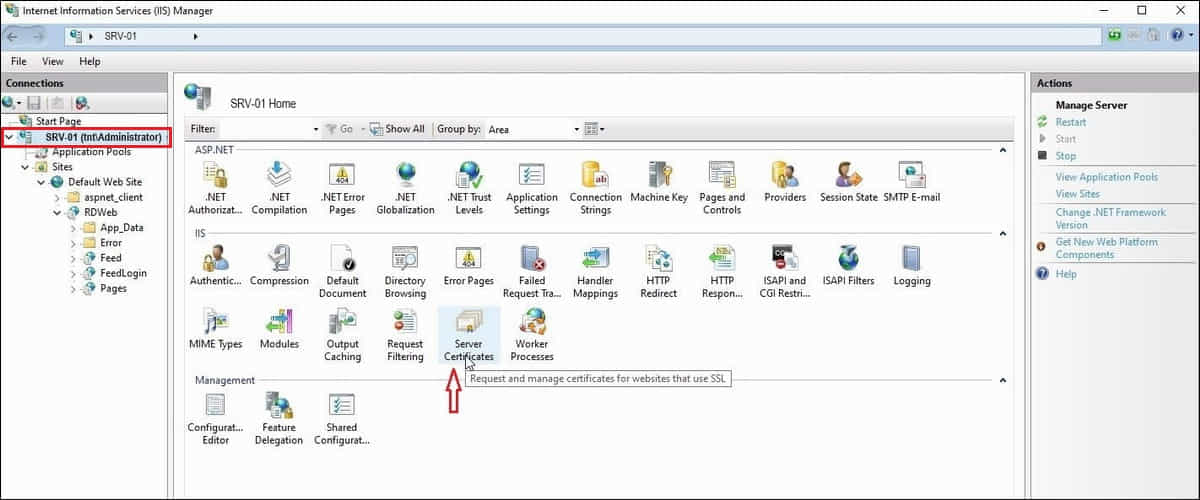The height and width of the screenshot is (500, 1200).
Task: Expand the App_Data folder node
Action: tap(73, 228)
